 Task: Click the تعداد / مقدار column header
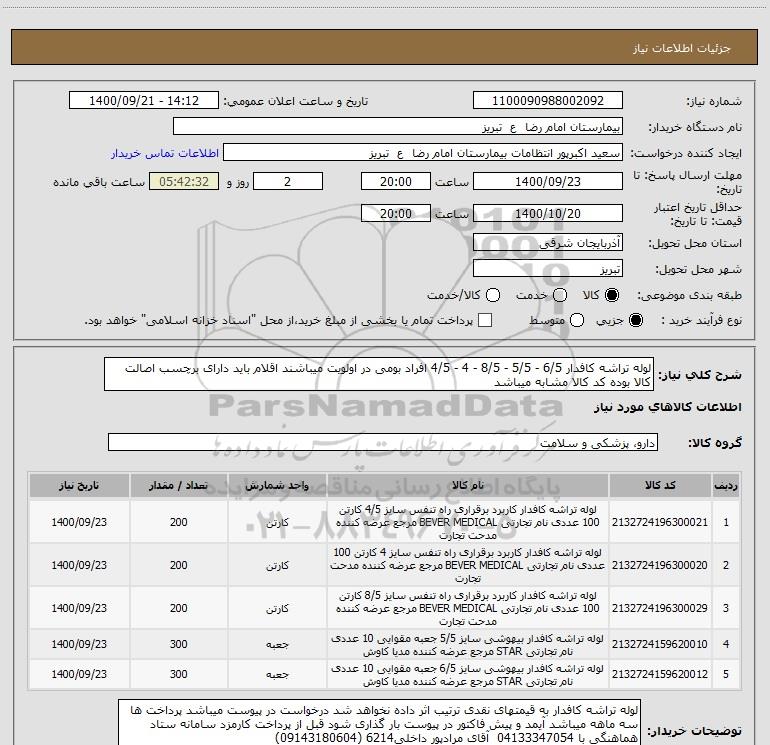(x=178, y=486)
